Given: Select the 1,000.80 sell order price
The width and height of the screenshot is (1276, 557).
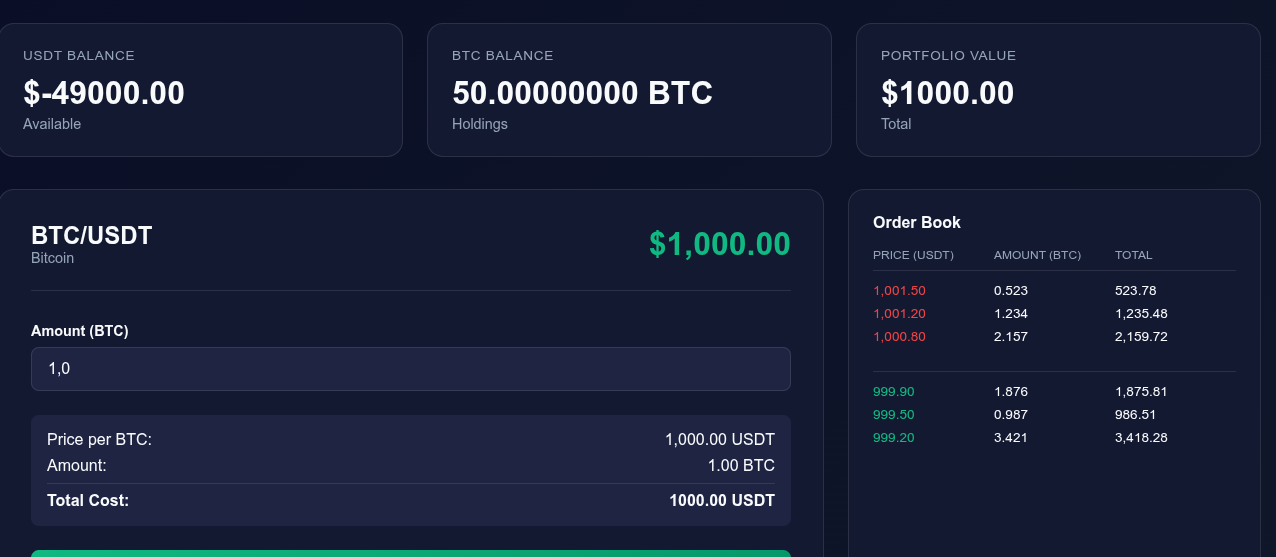Looking at the screenshot, I should click(x=899, y=337).
